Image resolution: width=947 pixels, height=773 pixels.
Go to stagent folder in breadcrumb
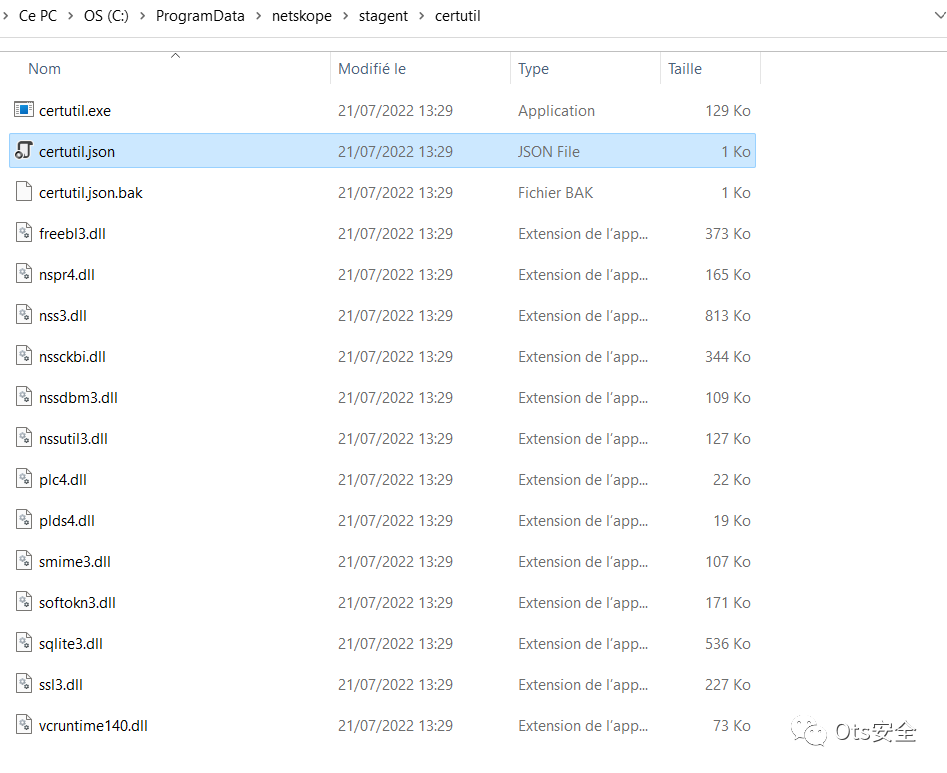tap(383, 16)
